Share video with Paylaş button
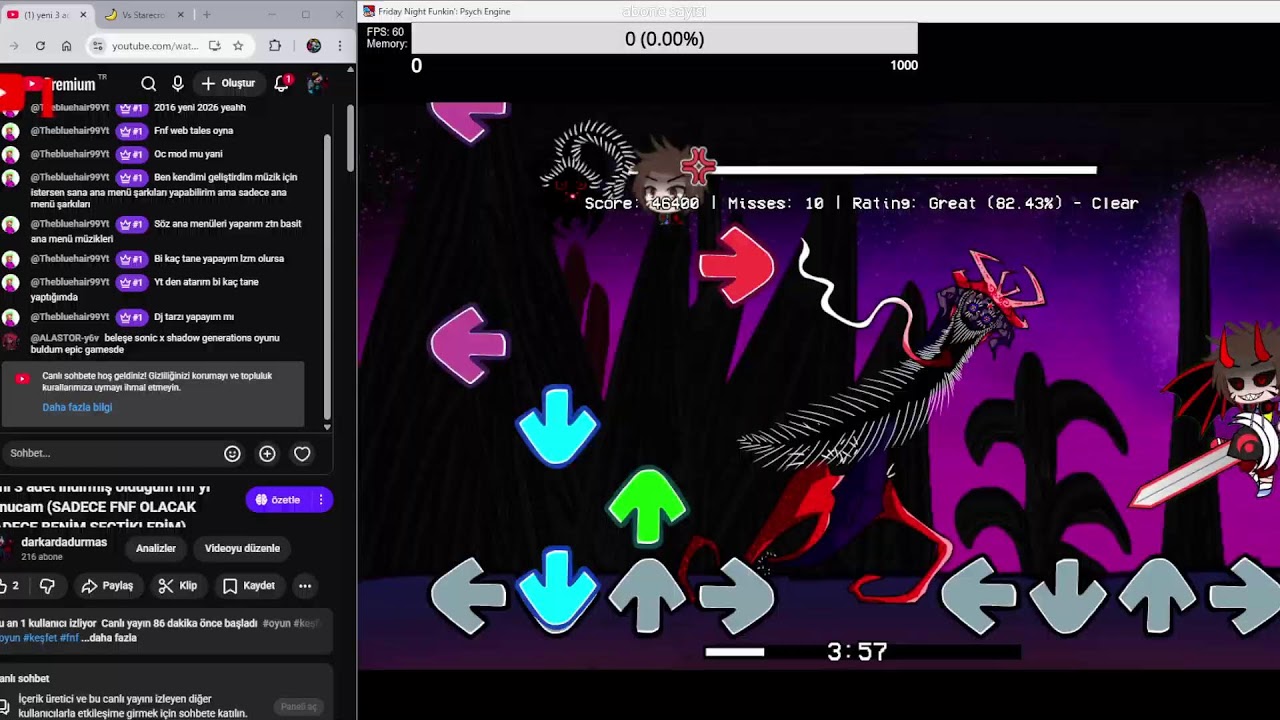 (107, 586)
